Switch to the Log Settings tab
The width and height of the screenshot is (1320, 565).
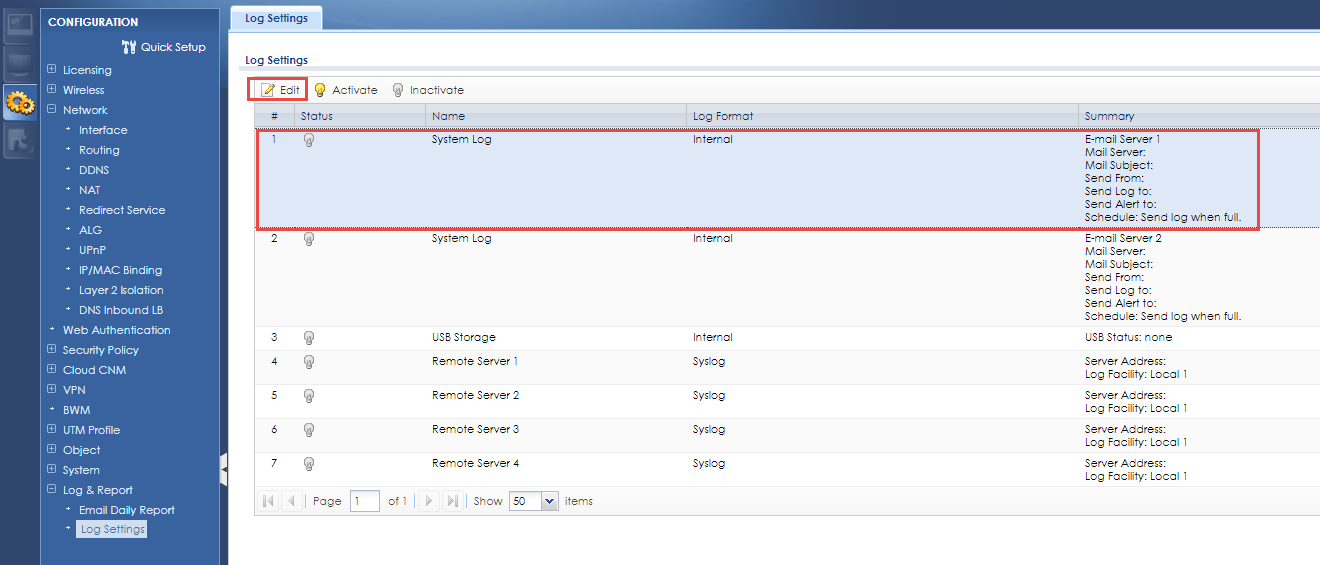276,18
